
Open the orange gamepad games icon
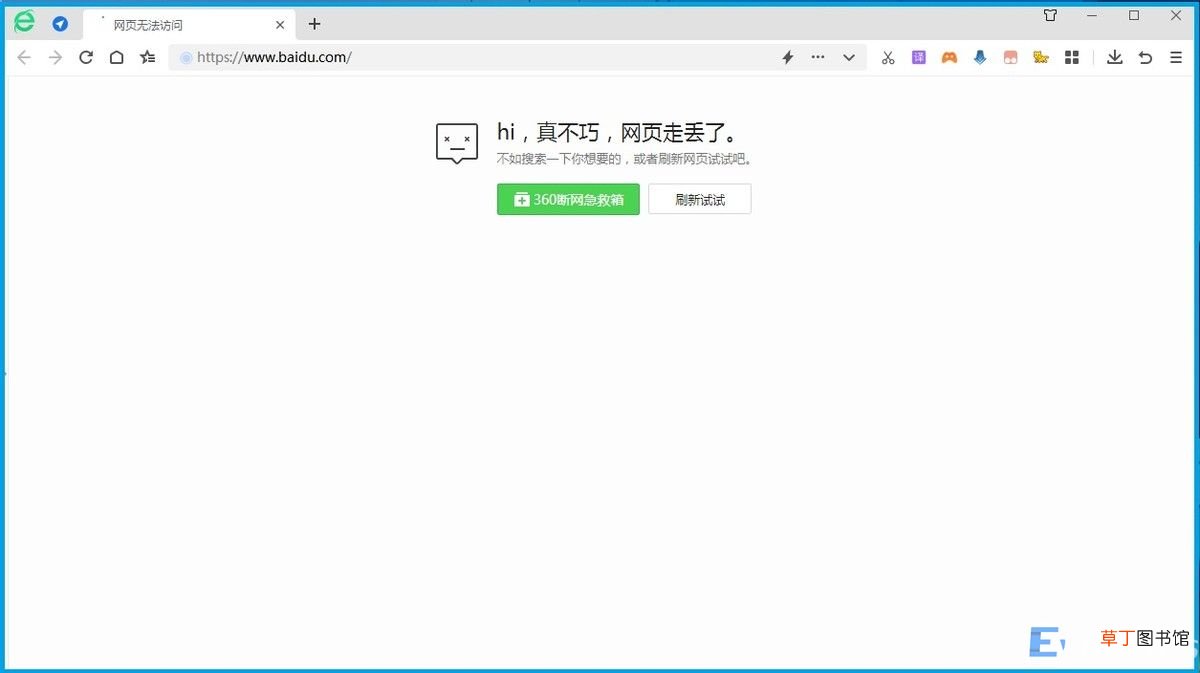(x=949, y=57)
